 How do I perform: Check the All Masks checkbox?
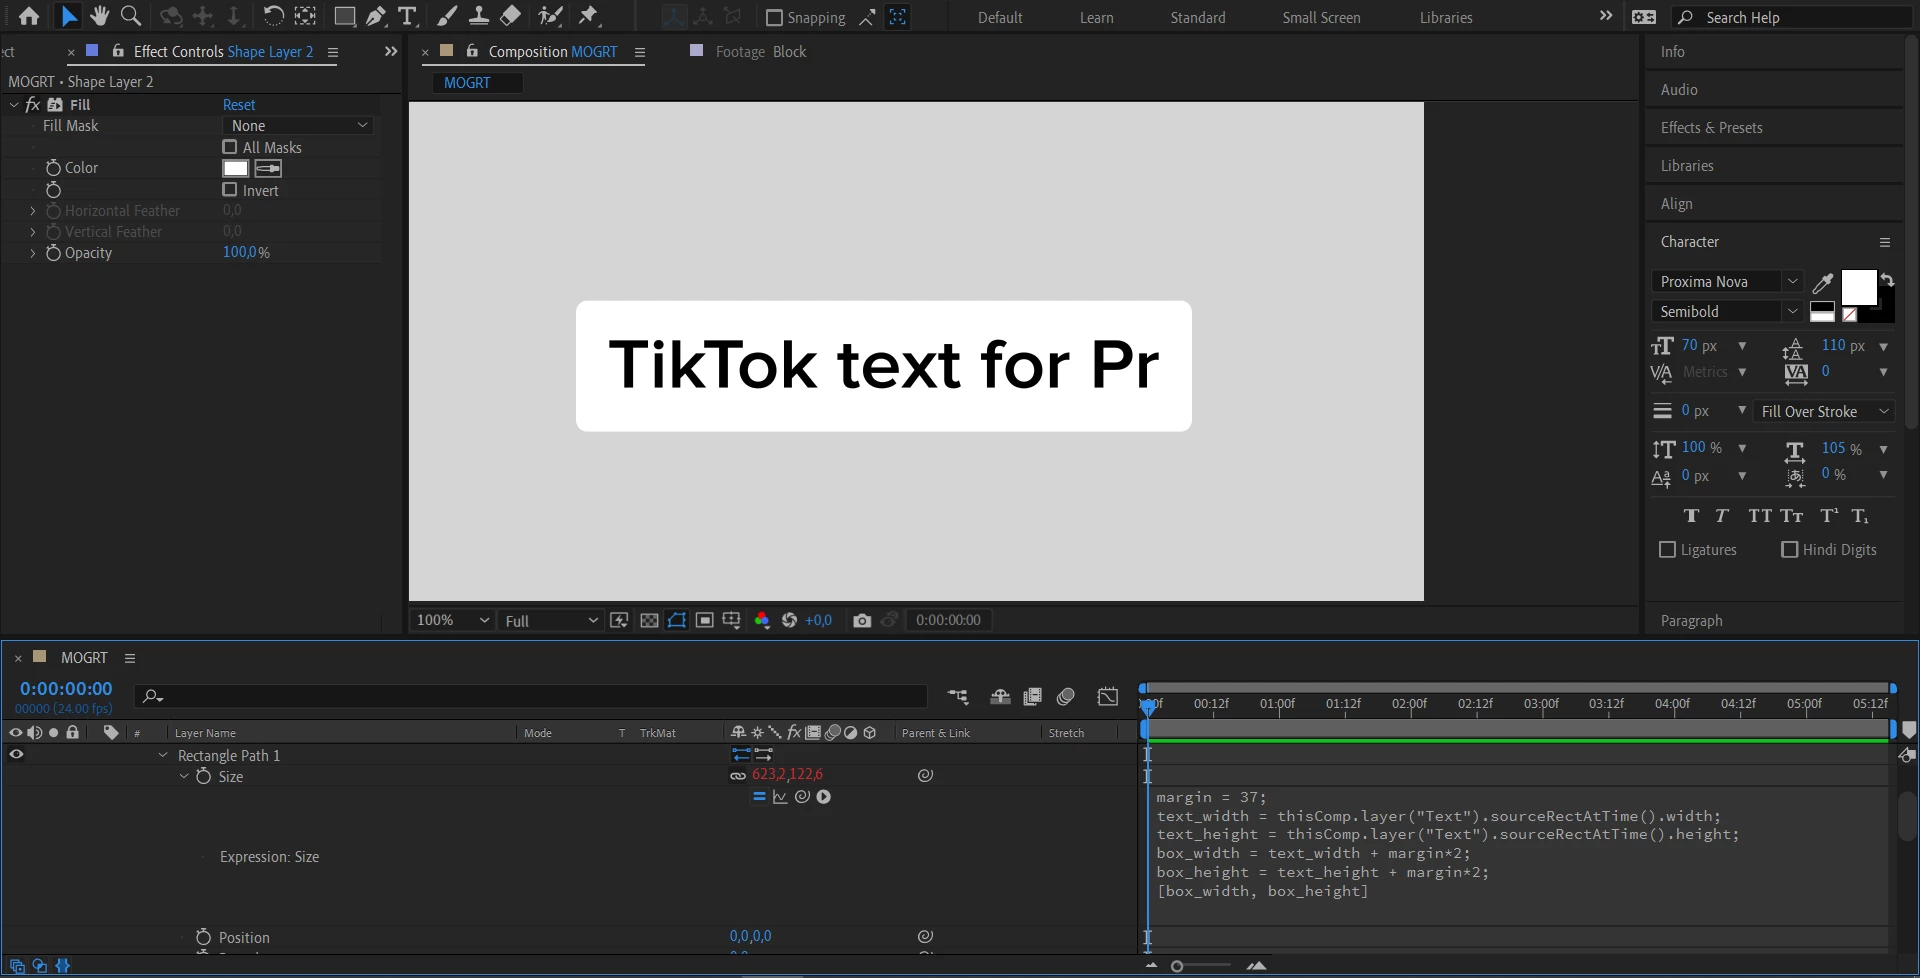230,147
